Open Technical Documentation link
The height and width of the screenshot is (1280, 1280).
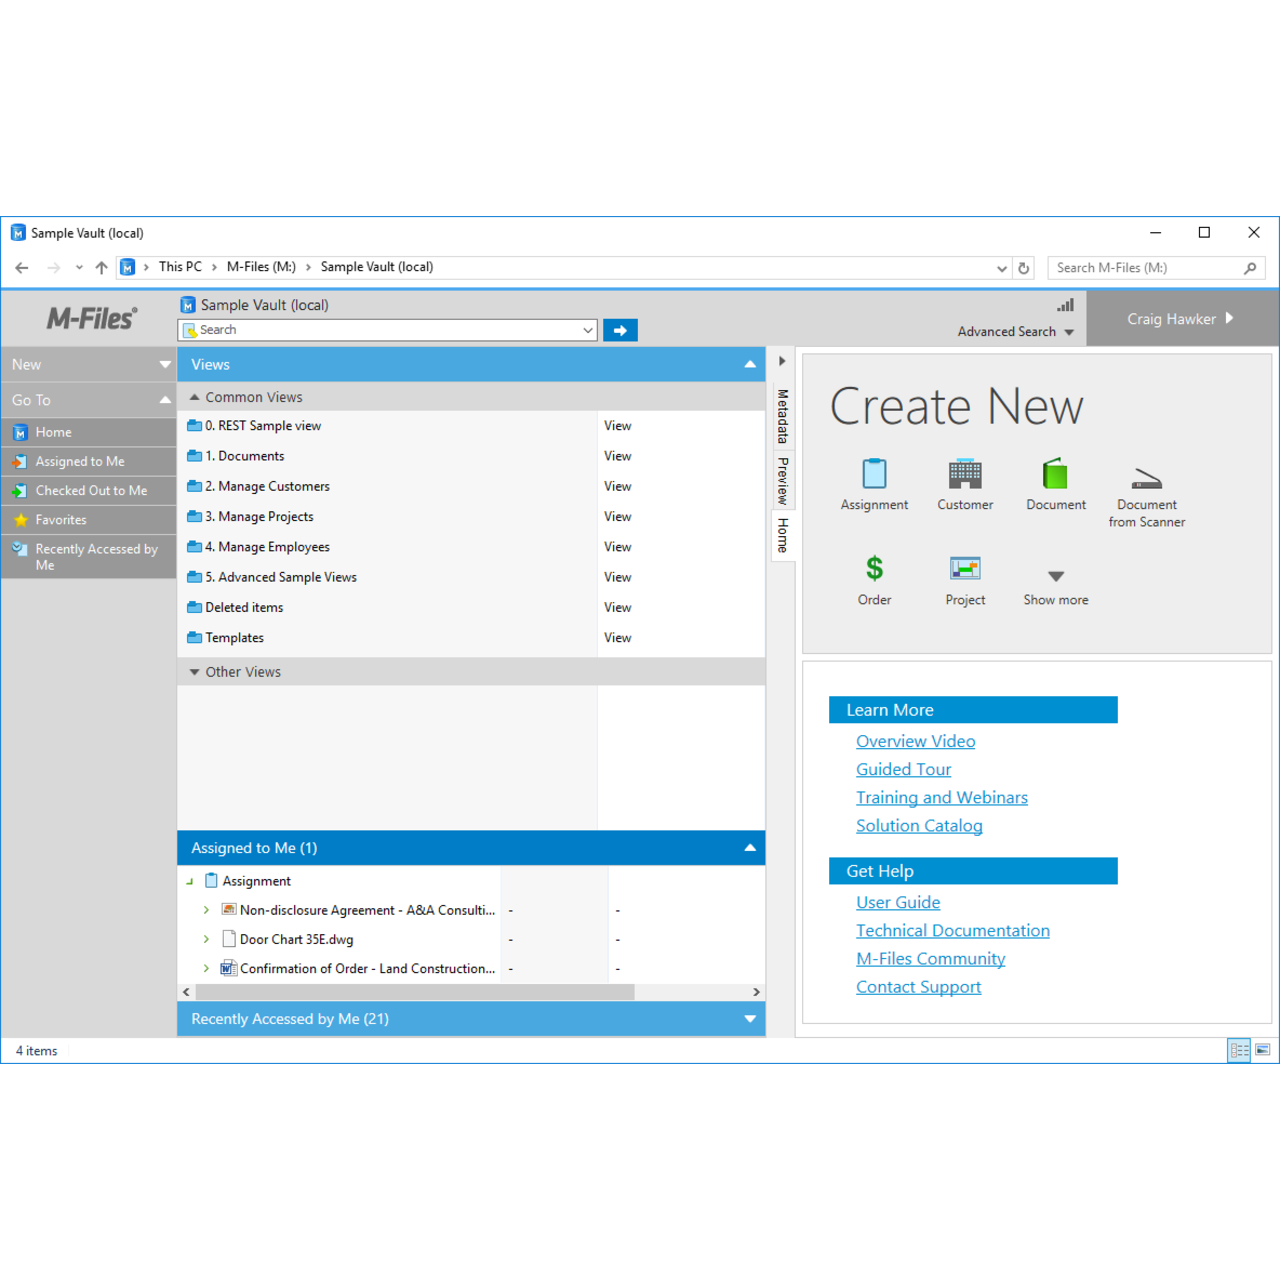[x=952, y=930]
